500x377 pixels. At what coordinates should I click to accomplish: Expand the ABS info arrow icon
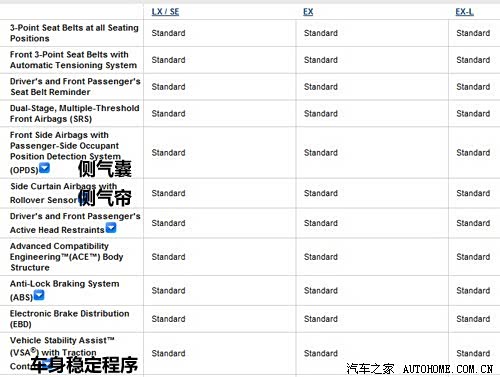point(39,295)
